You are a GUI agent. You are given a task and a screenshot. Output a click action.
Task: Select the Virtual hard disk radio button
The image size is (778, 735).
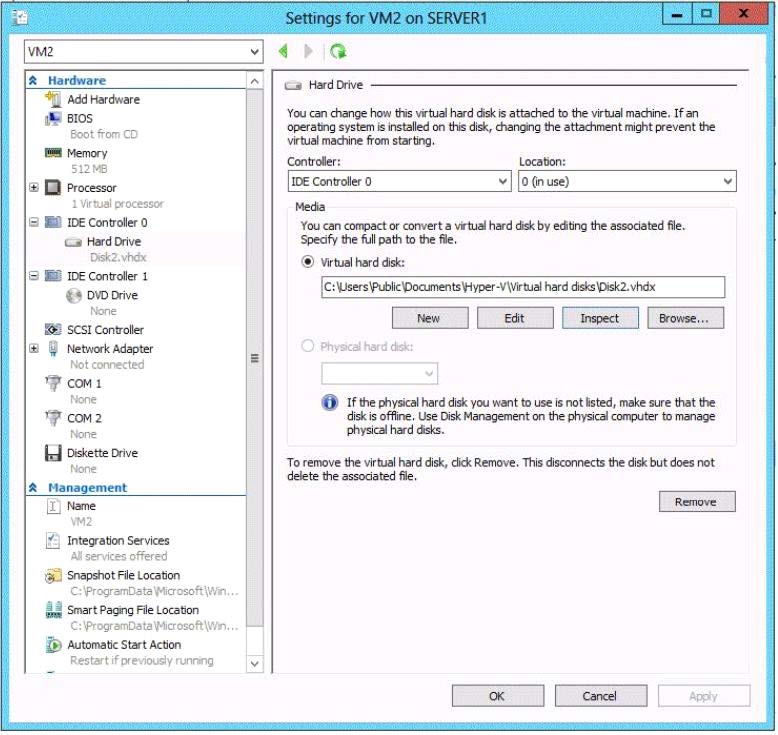pyautogui.click(x=308, y=262)
